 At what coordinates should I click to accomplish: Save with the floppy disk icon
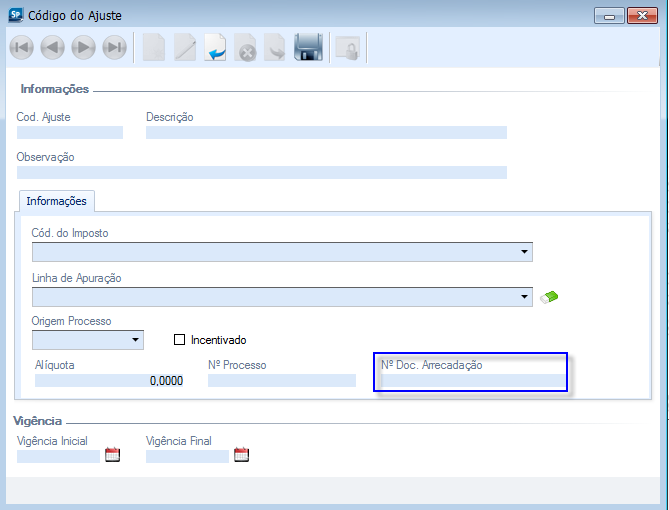307,48
